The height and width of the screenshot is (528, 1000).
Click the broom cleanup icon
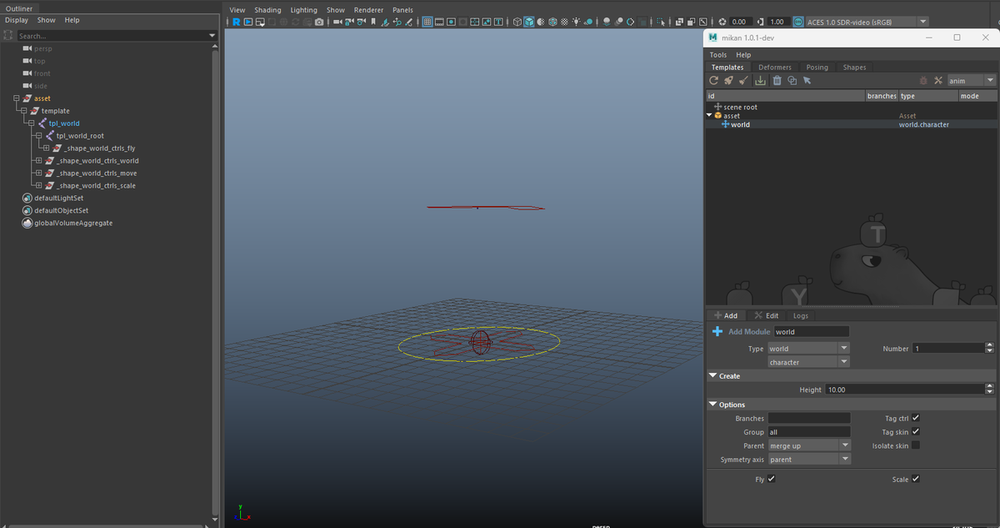744,80
